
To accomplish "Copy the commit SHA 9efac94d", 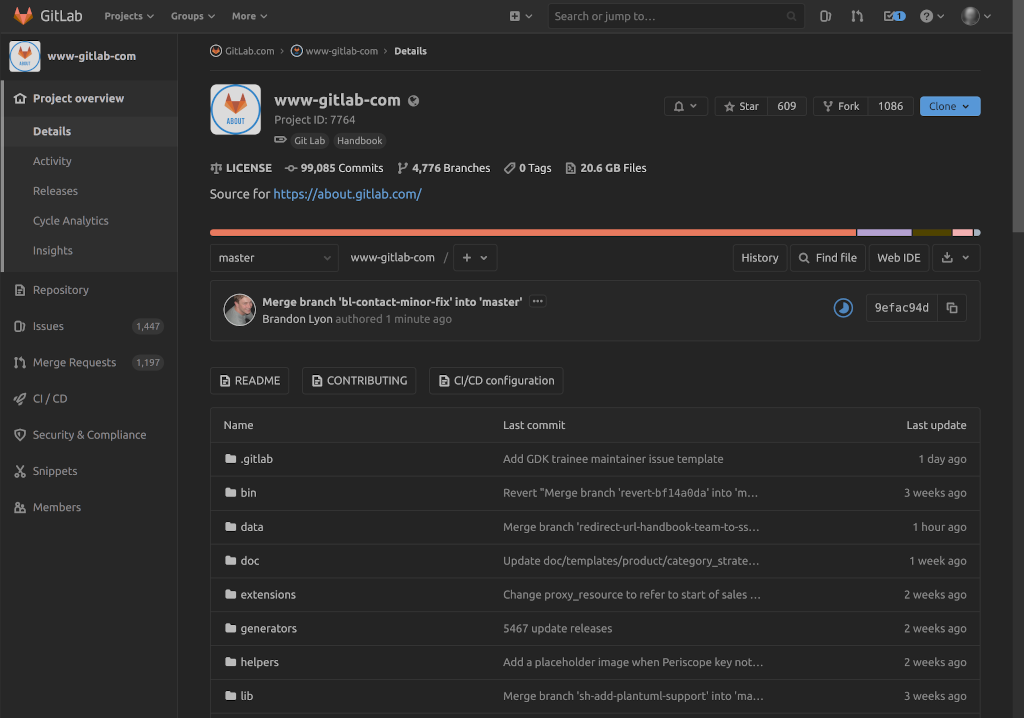I will click(951, 307).
